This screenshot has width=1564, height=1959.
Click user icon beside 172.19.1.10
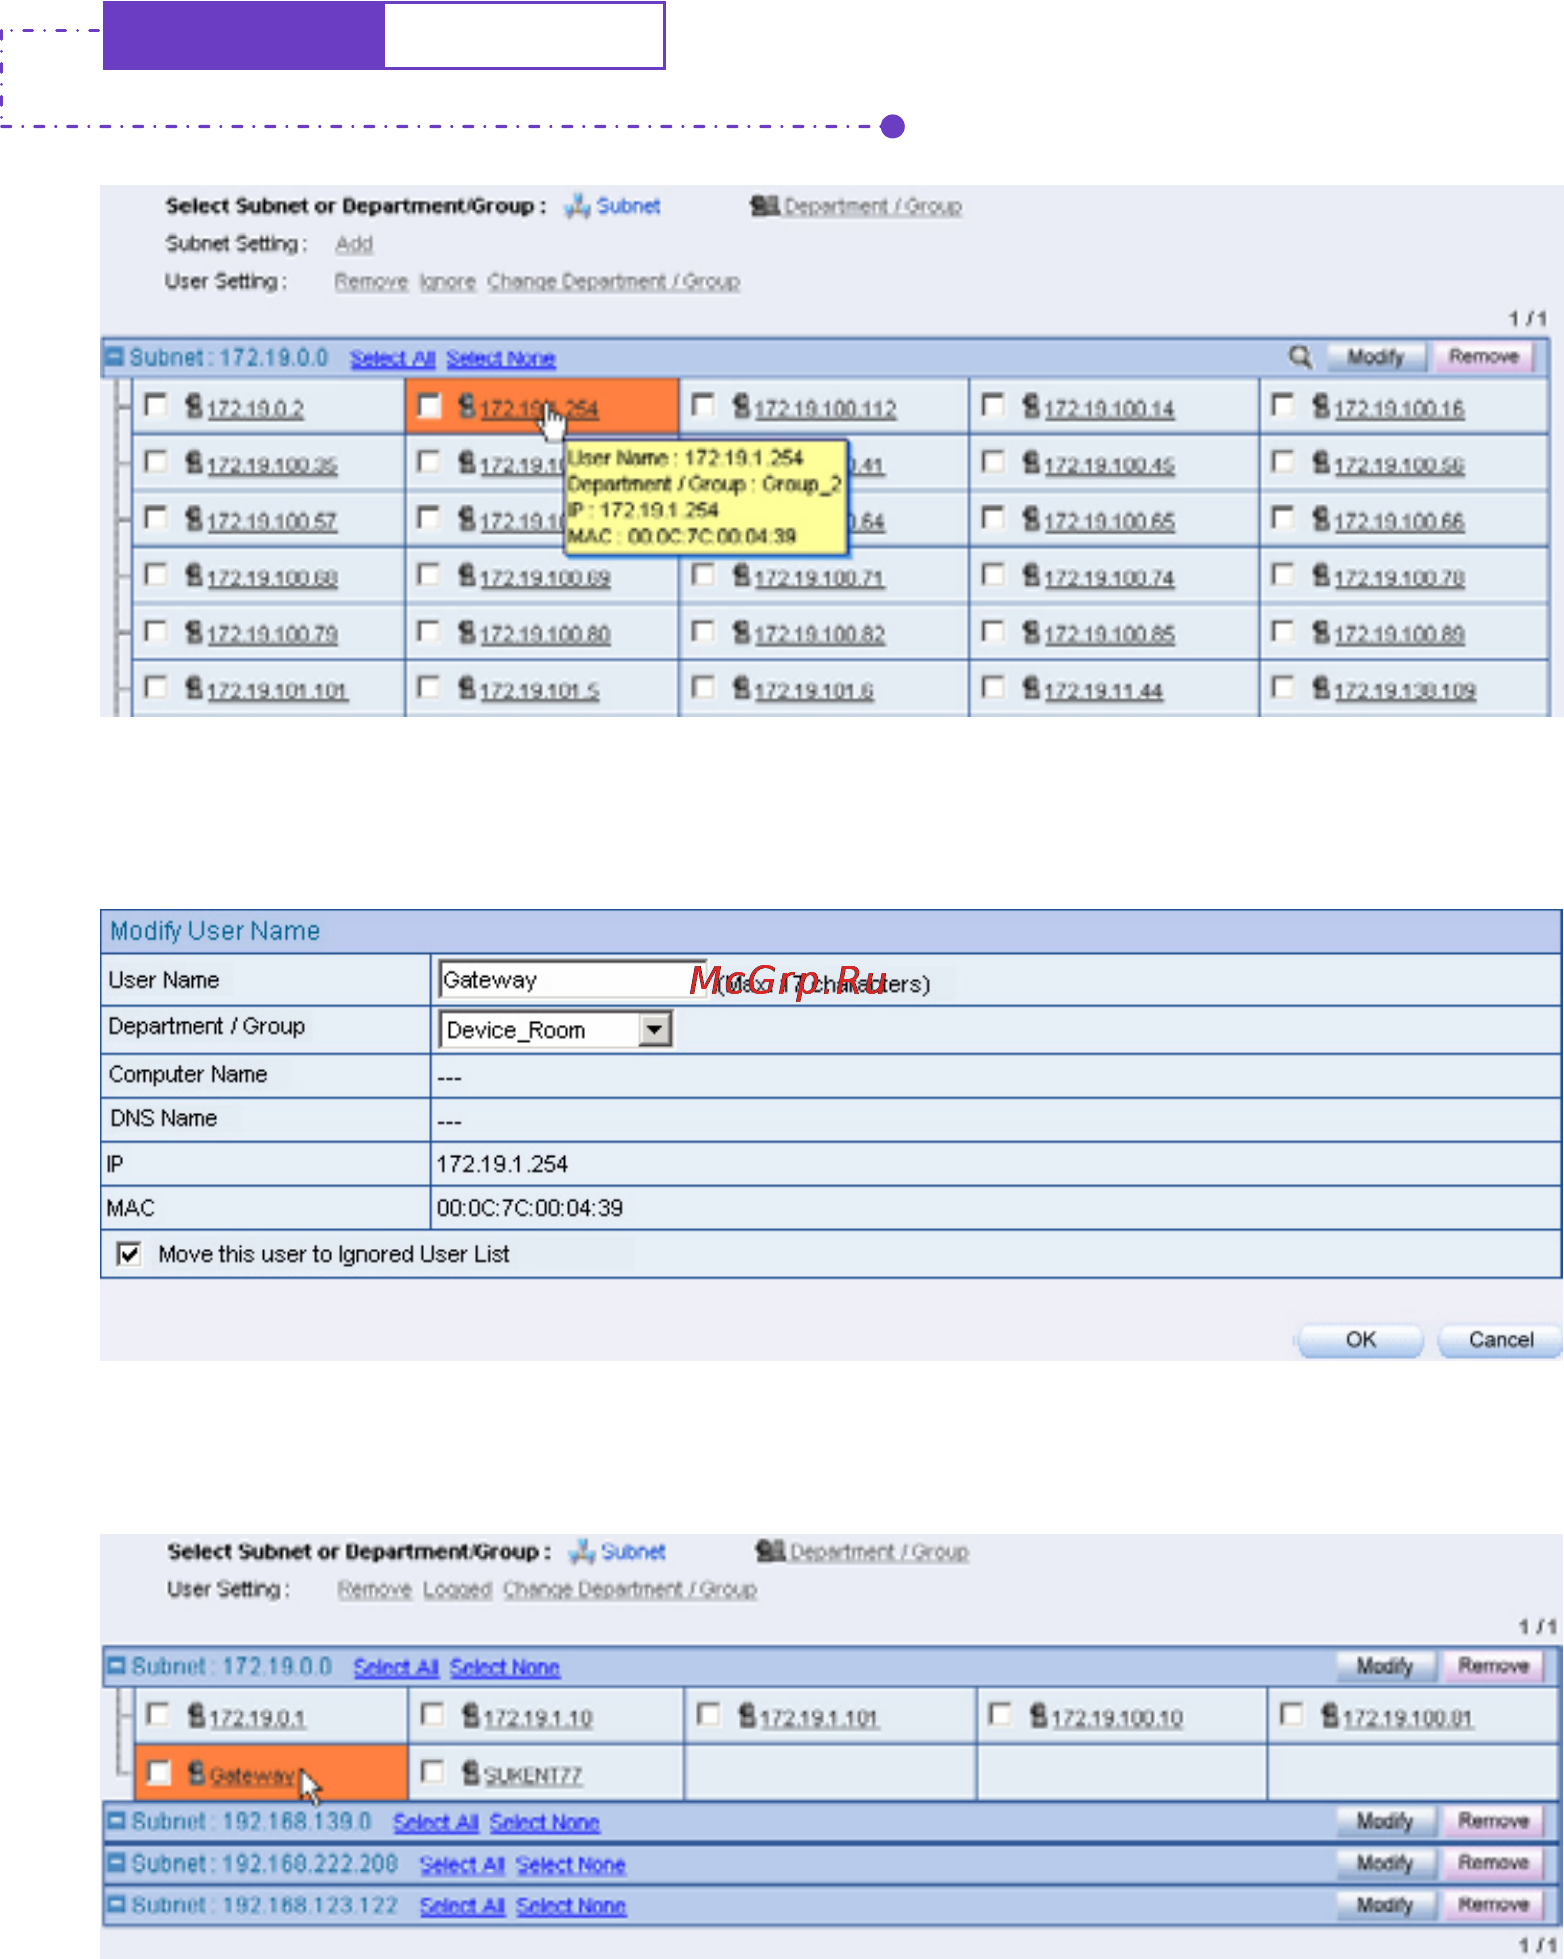(471, 1716)
